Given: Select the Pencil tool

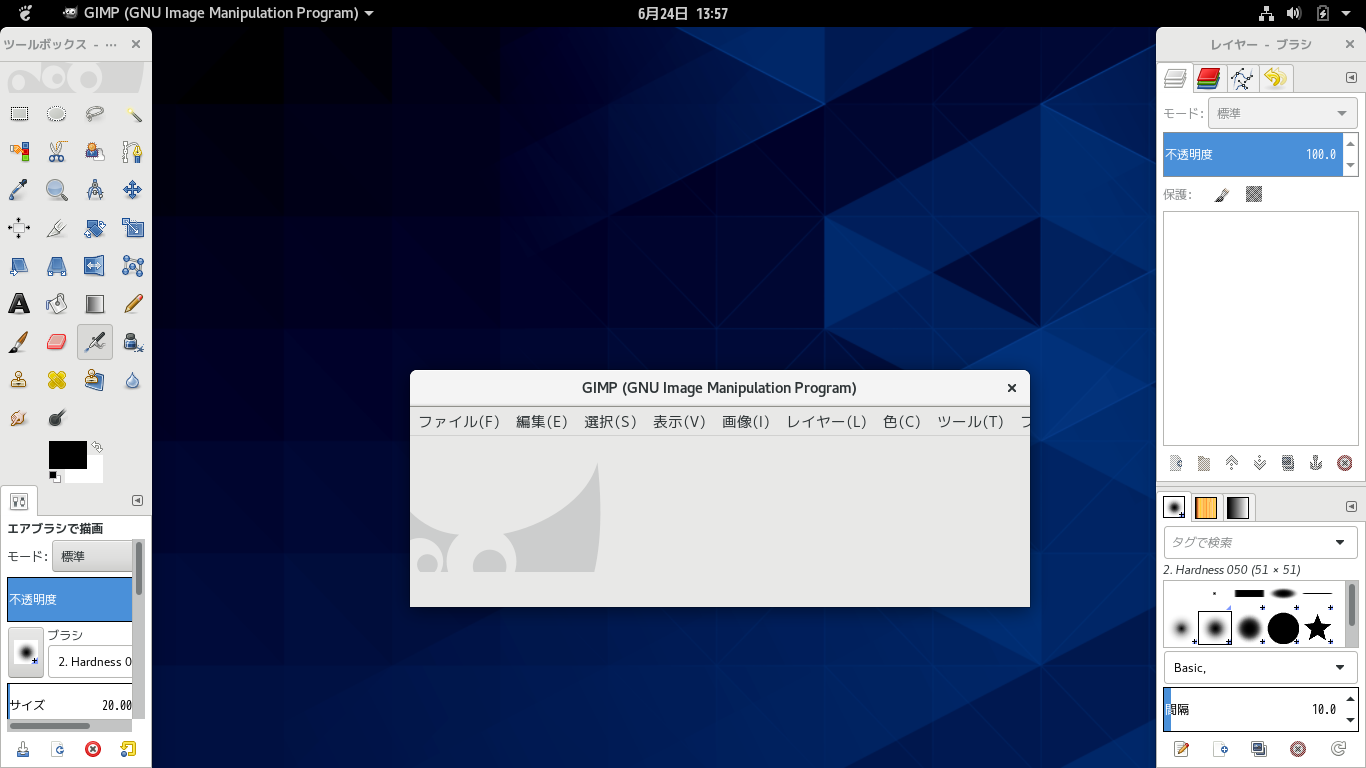Looking at the screenshot, I should pos(133,304).
